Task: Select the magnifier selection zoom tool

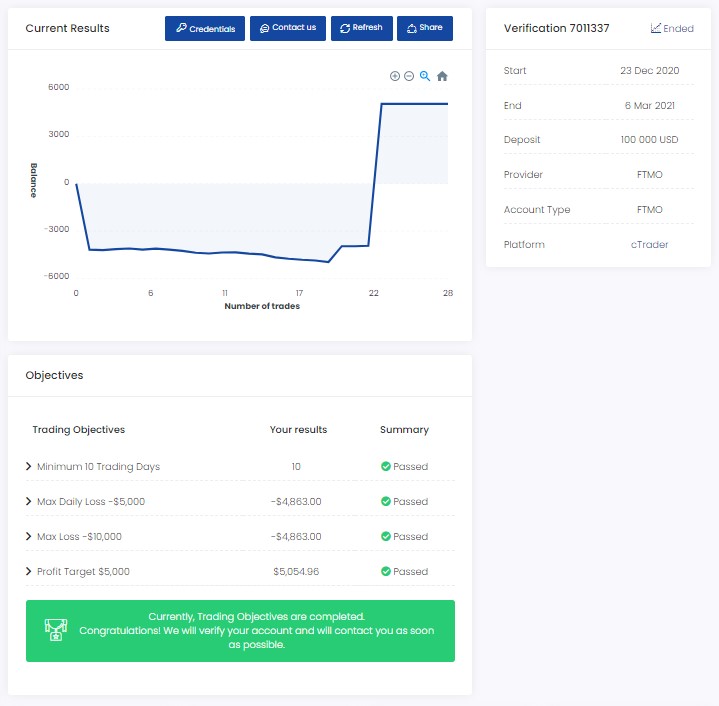Action: (x=425, y=76)
